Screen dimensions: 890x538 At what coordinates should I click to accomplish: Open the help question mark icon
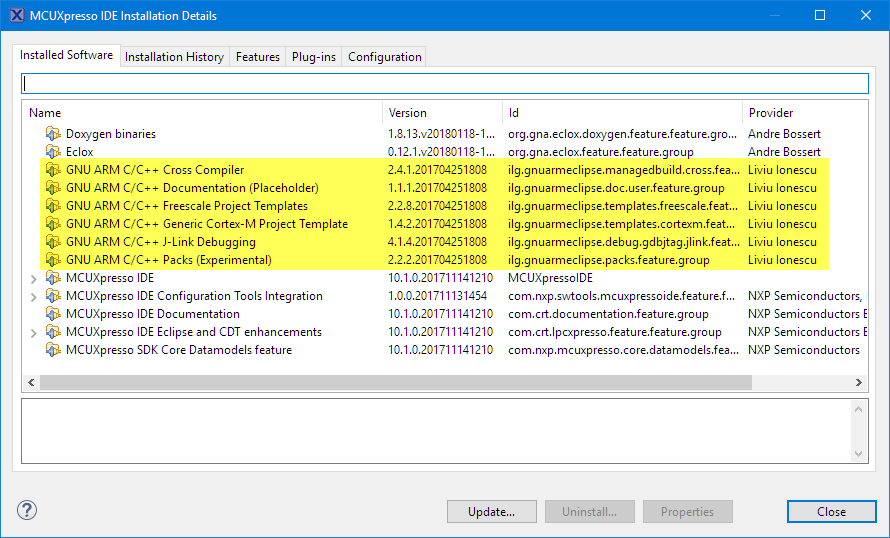27,510
